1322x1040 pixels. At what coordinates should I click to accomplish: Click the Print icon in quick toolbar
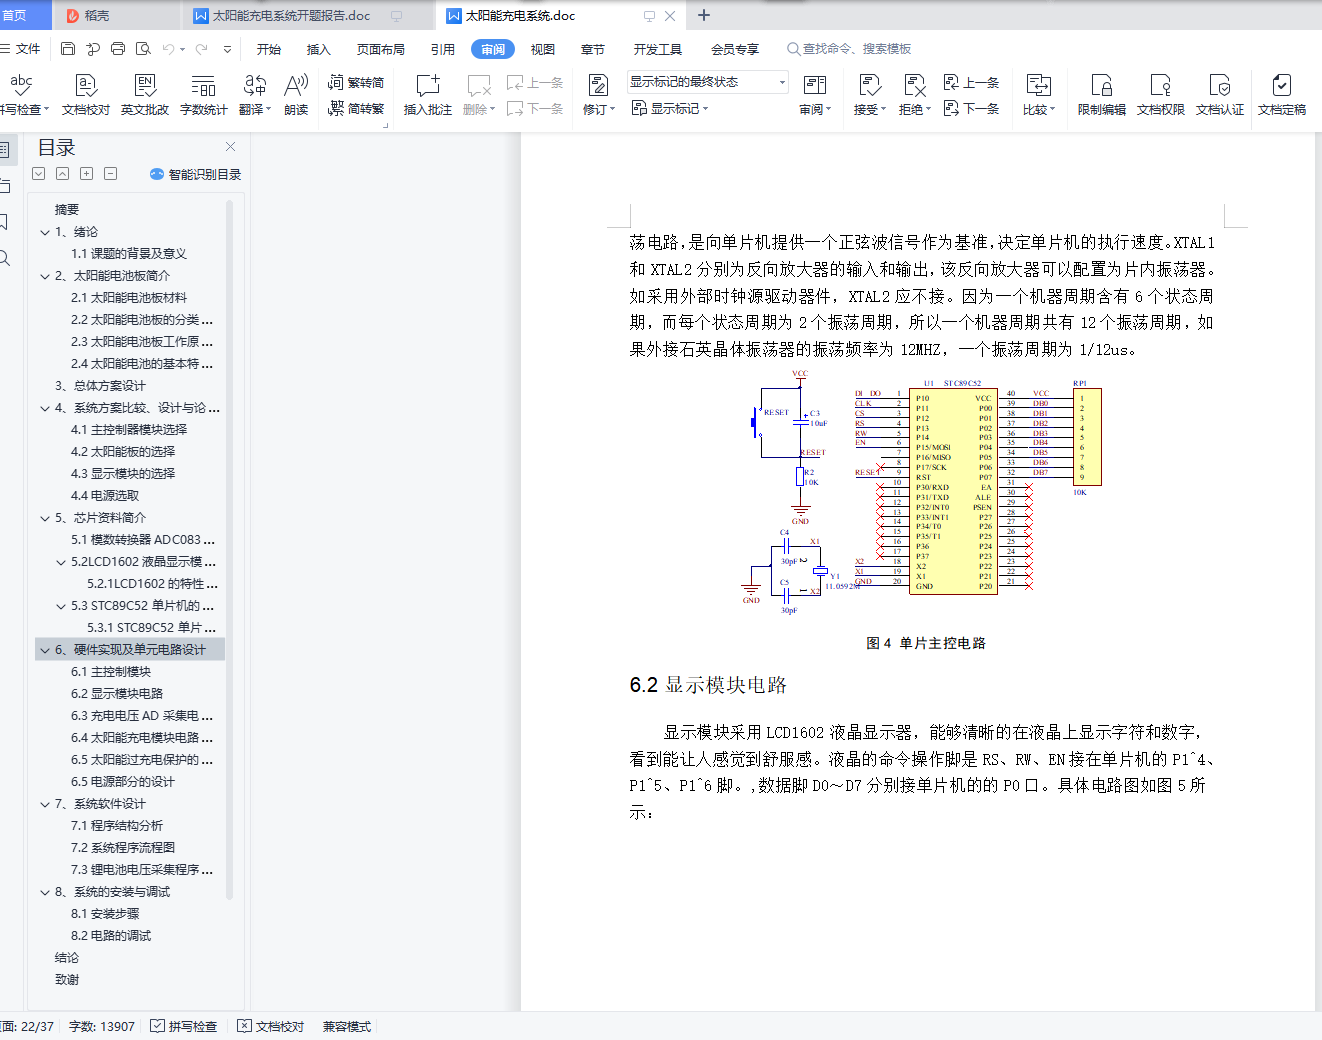click(x=118, y=49)
